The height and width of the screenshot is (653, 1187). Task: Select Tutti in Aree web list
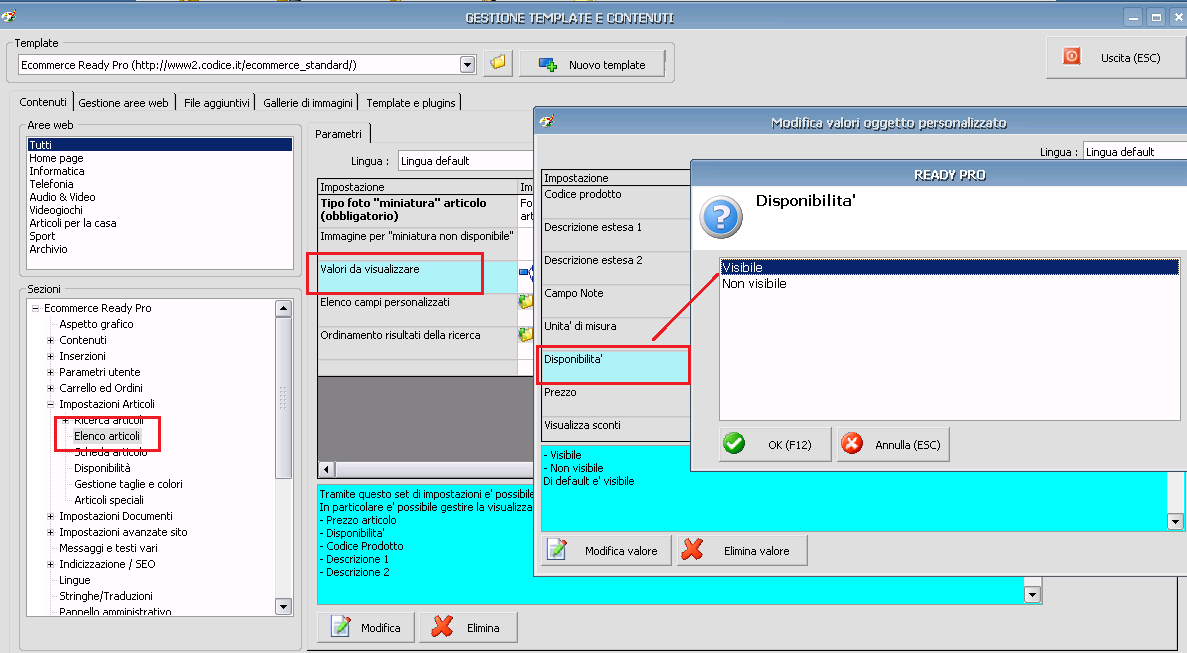click(160, 145)
